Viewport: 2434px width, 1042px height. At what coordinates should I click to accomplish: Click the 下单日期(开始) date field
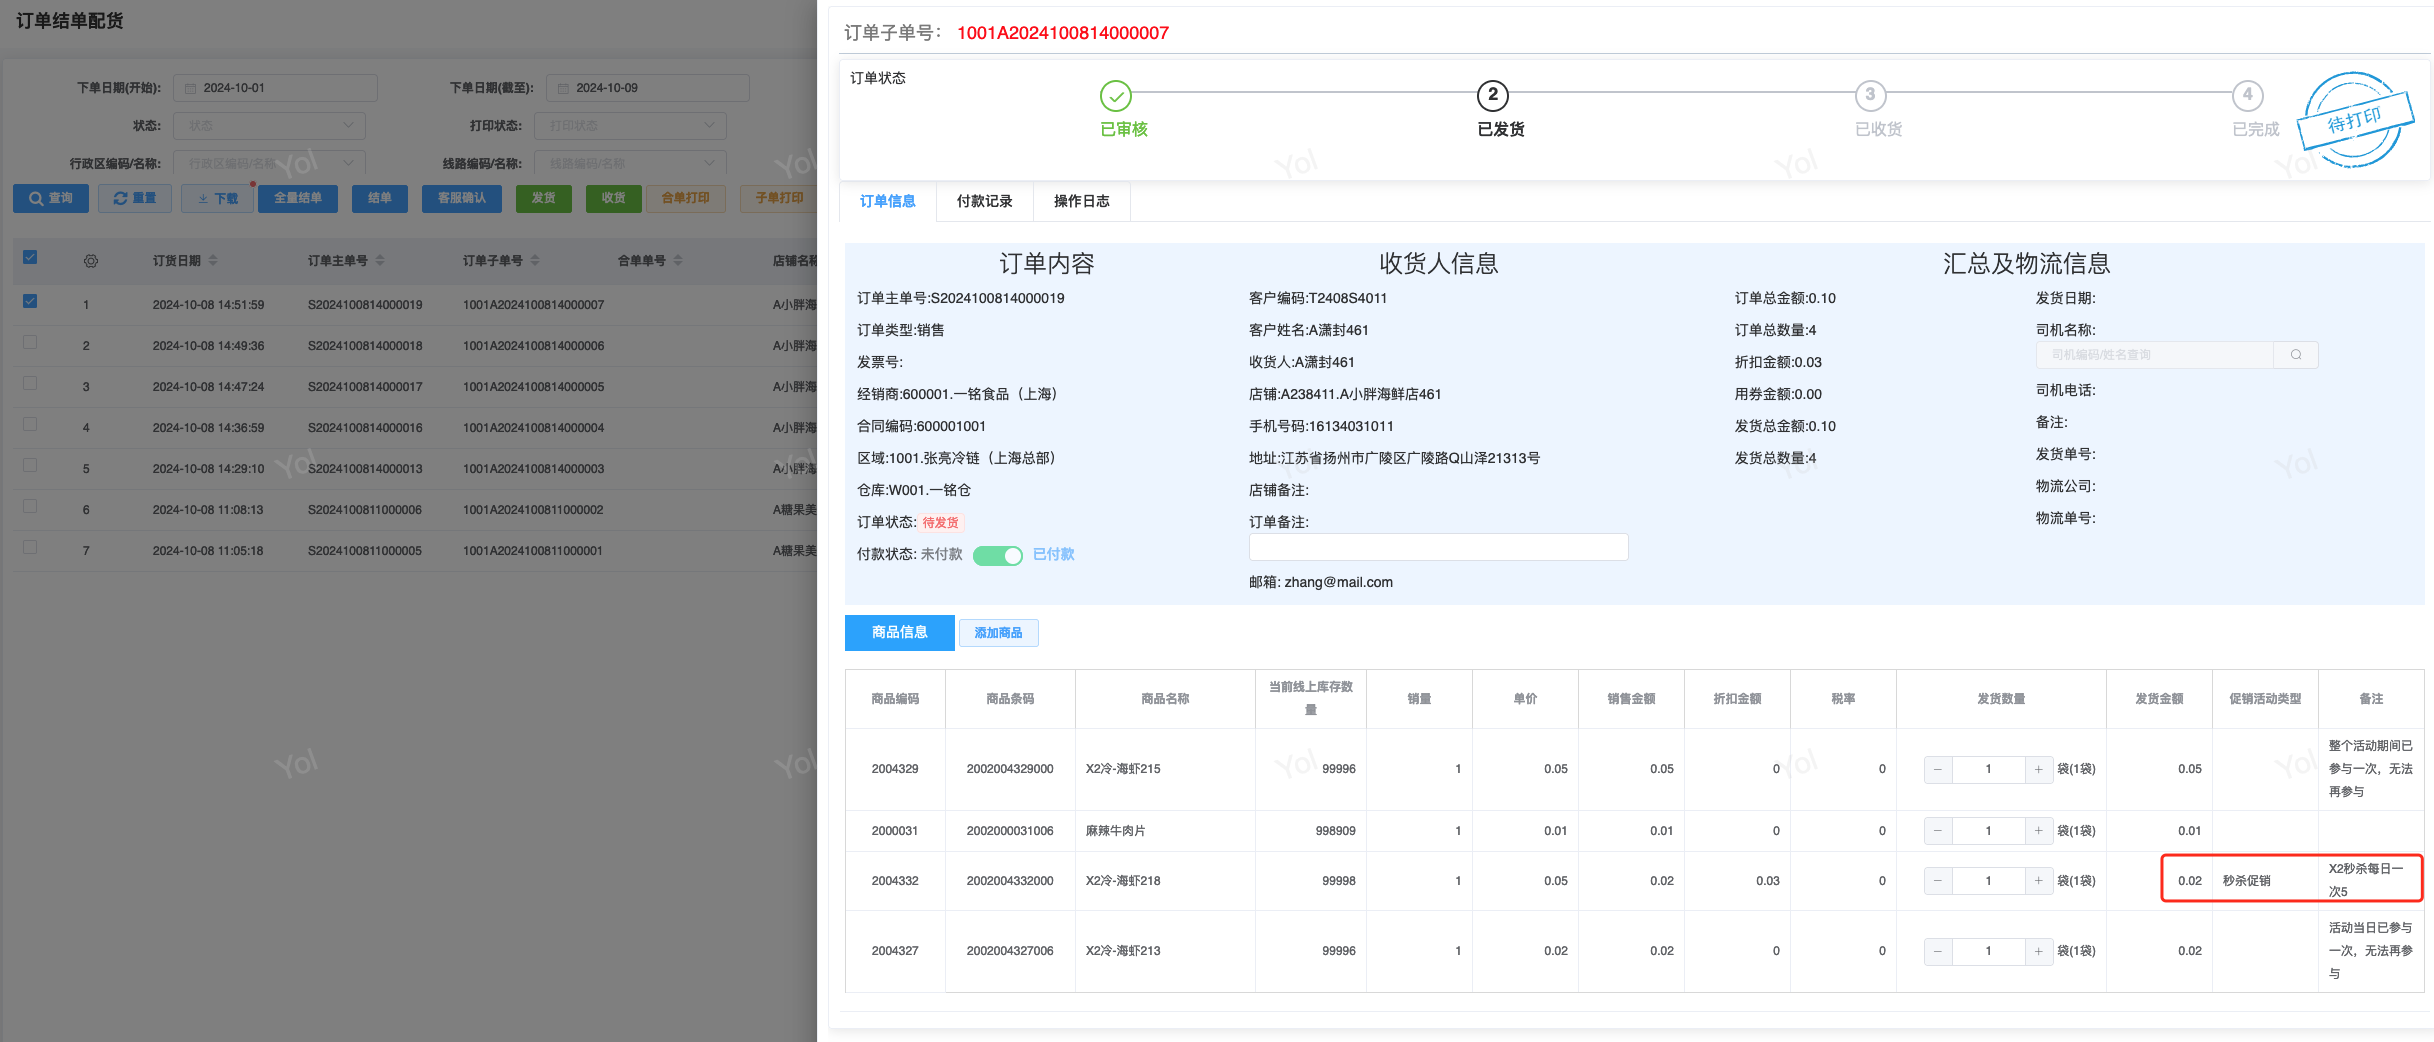click(276, 88)
